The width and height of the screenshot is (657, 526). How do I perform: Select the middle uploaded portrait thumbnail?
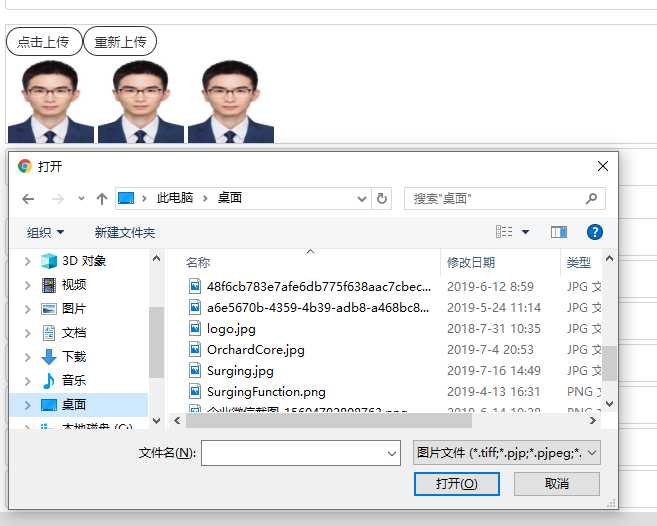(x=141, y=102)
